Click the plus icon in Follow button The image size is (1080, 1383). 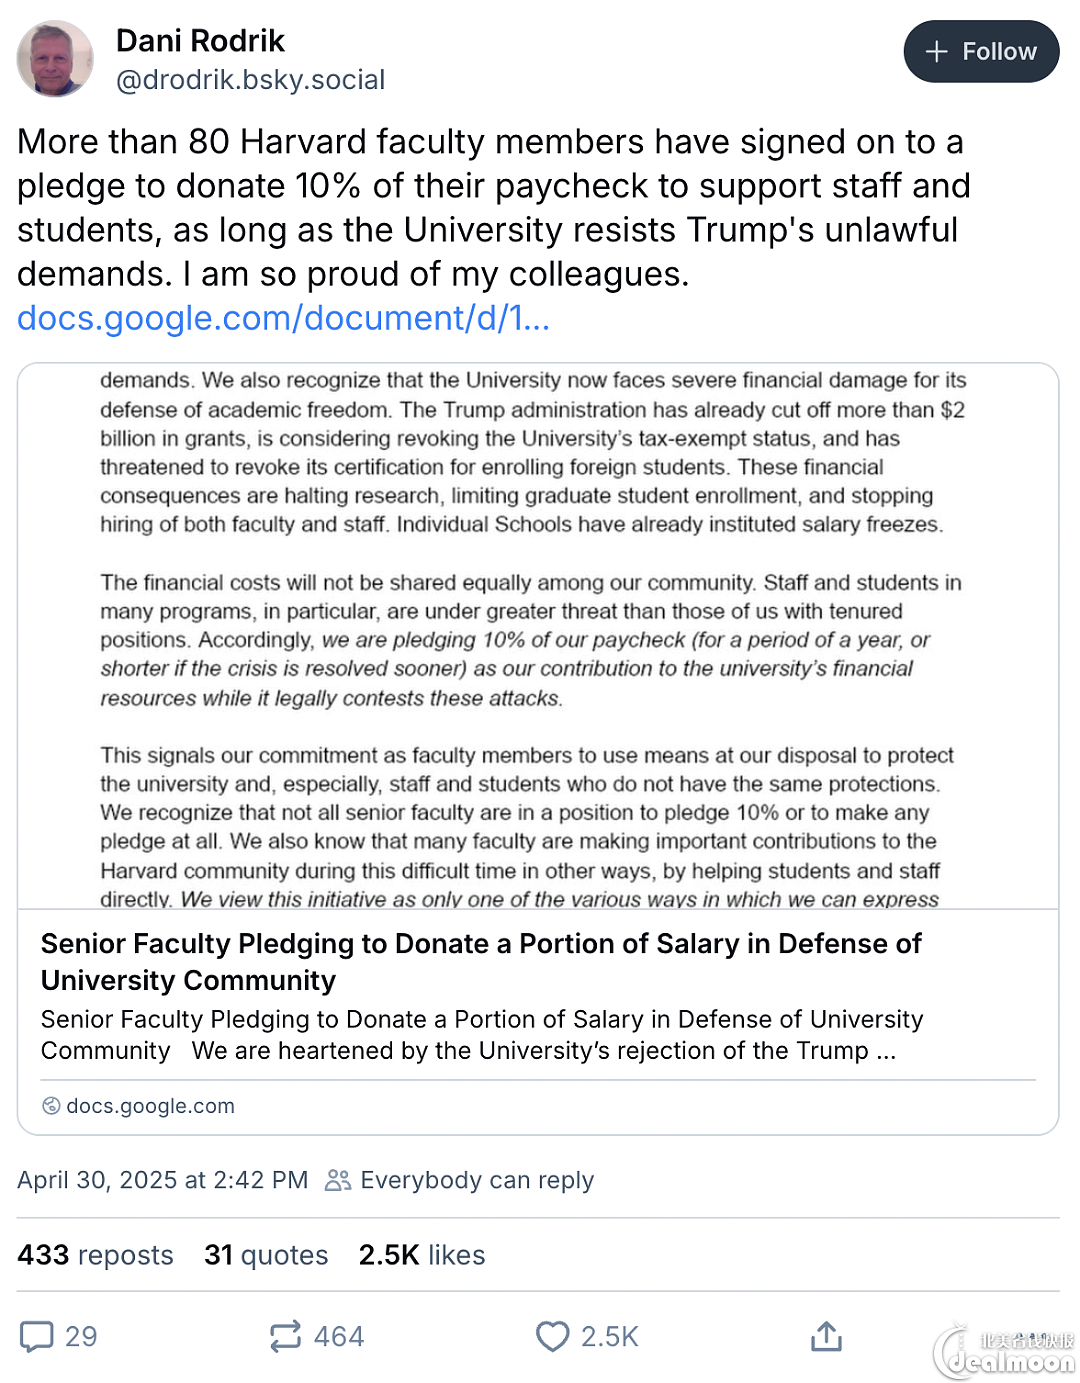pos(936,51)
